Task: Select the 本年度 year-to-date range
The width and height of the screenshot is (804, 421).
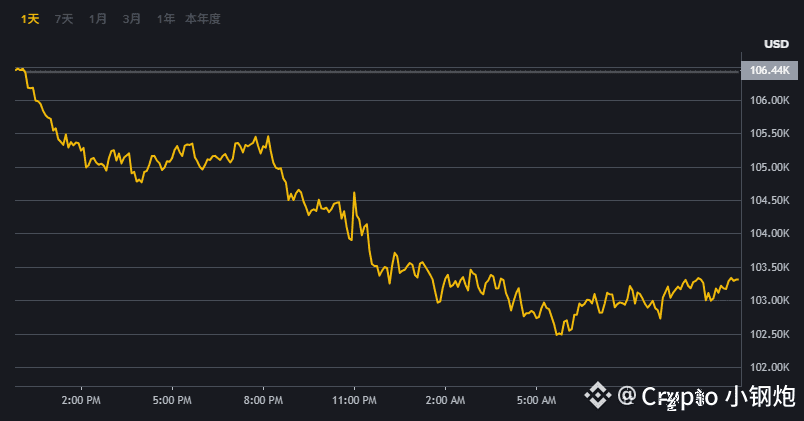Action: click(x=203, y=19)
